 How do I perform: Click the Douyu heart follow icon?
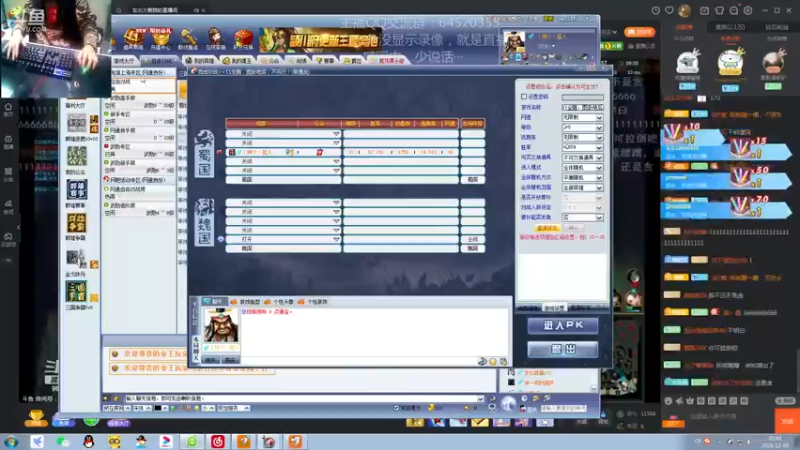pyautogui.click(x=669, y=10)
